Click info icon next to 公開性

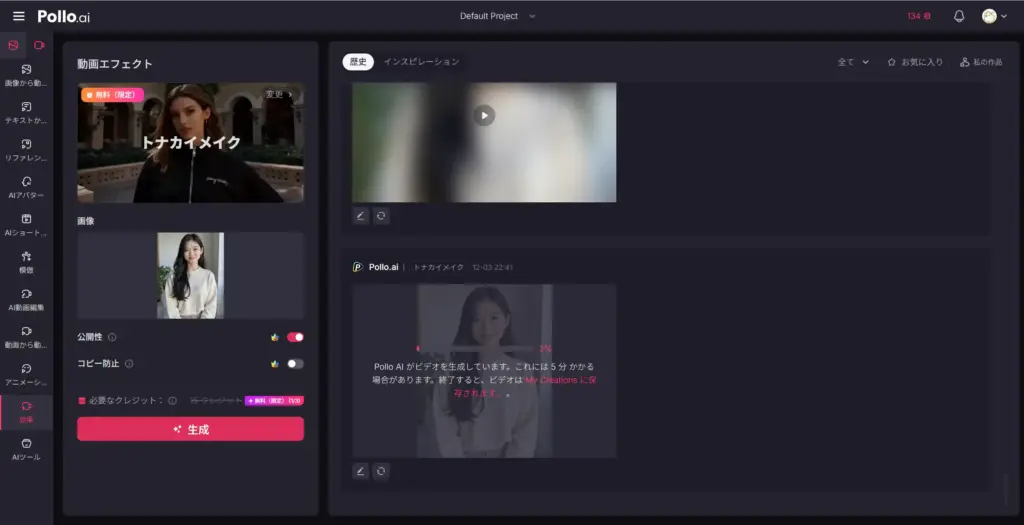(112, 337)
